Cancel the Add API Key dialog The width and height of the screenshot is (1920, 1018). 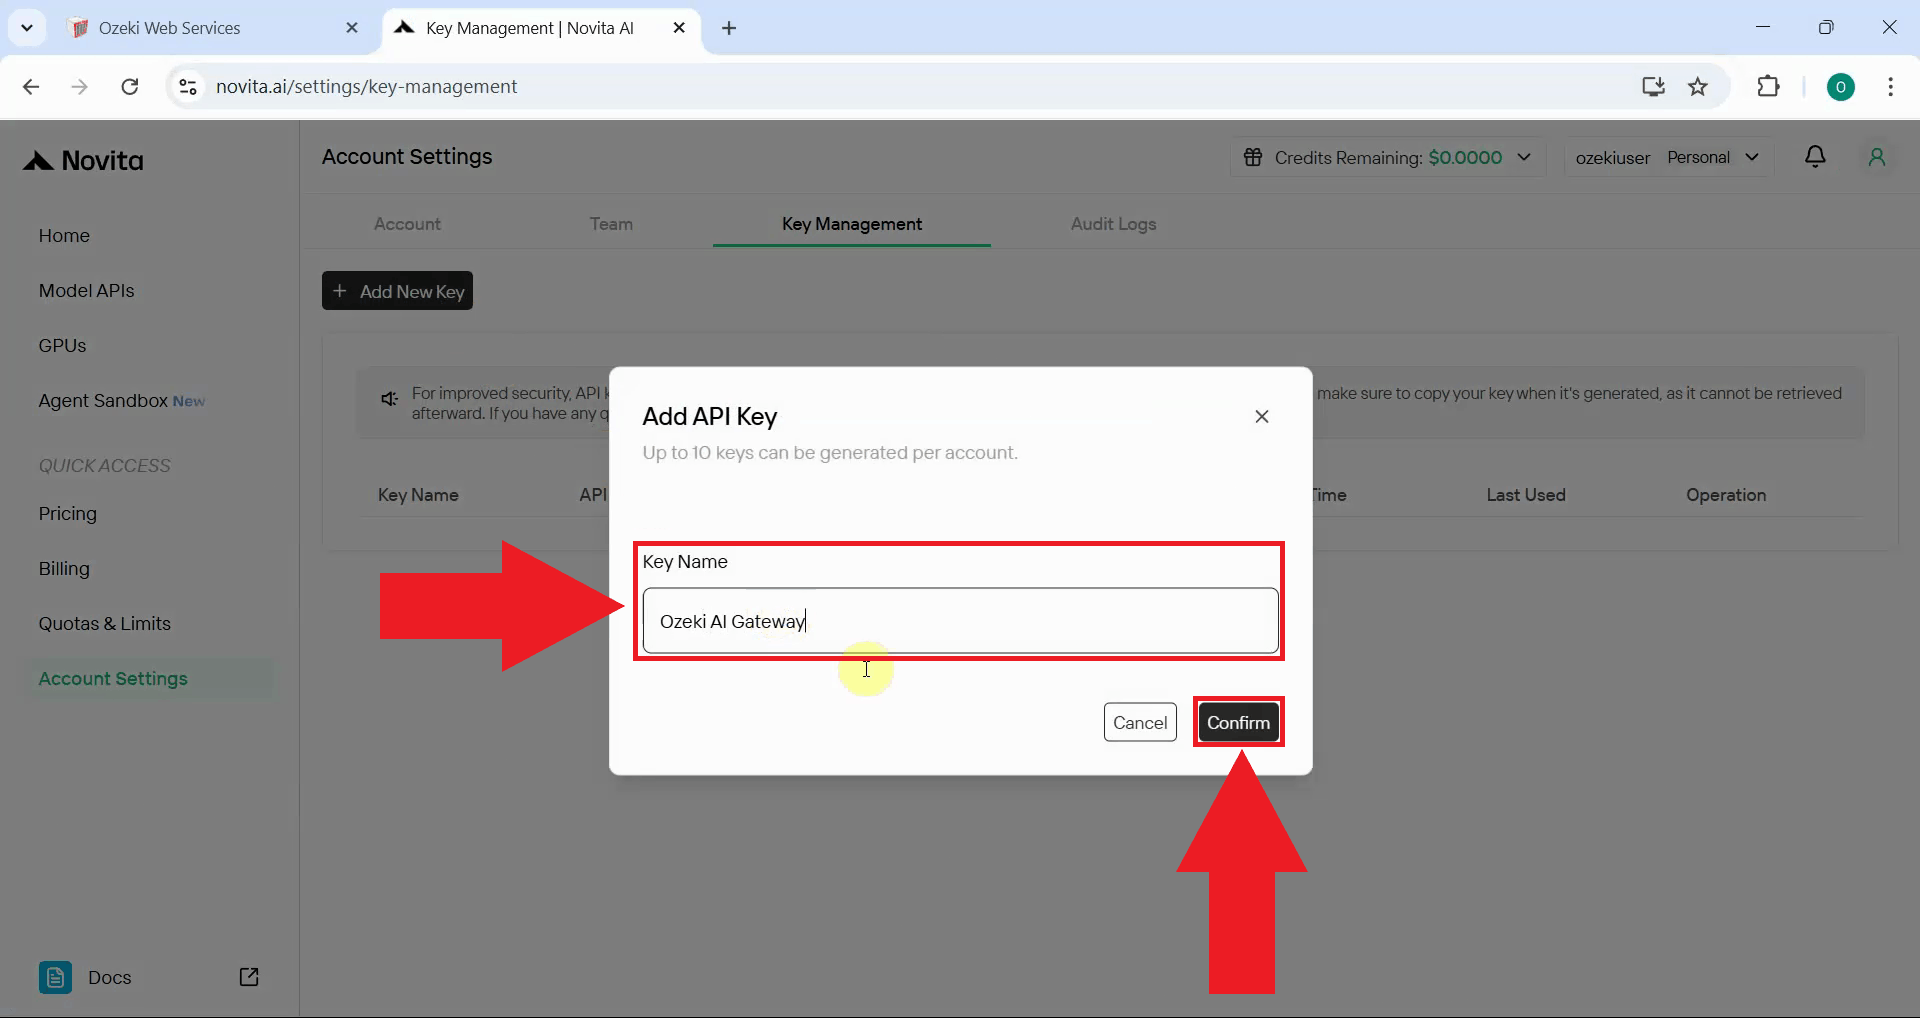[1140, 722]
